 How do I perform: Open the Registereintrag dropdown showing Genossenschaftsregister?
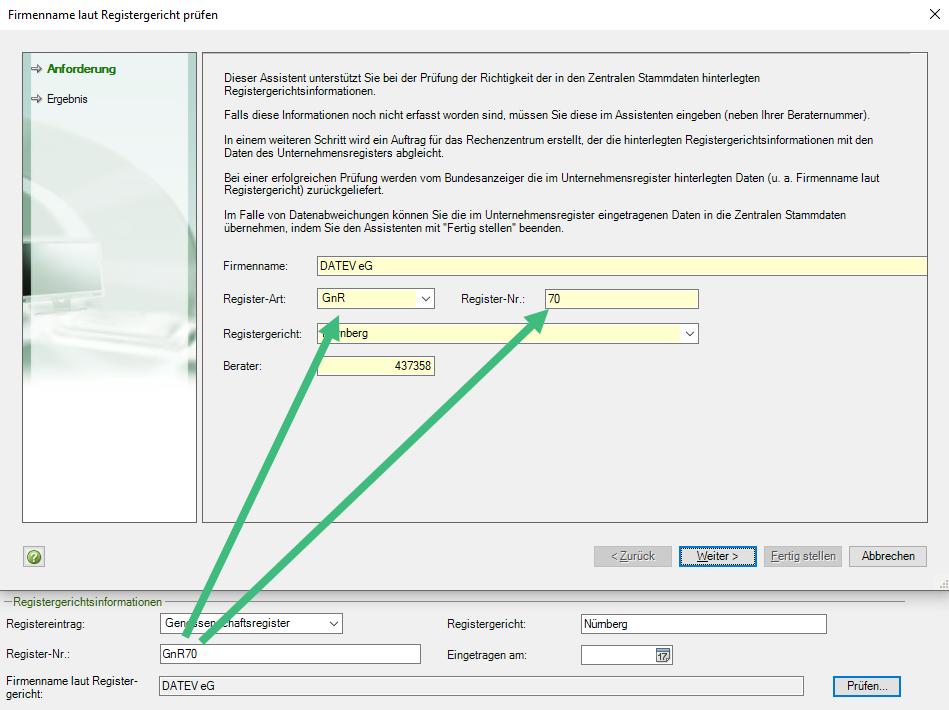tap(333, 623)
